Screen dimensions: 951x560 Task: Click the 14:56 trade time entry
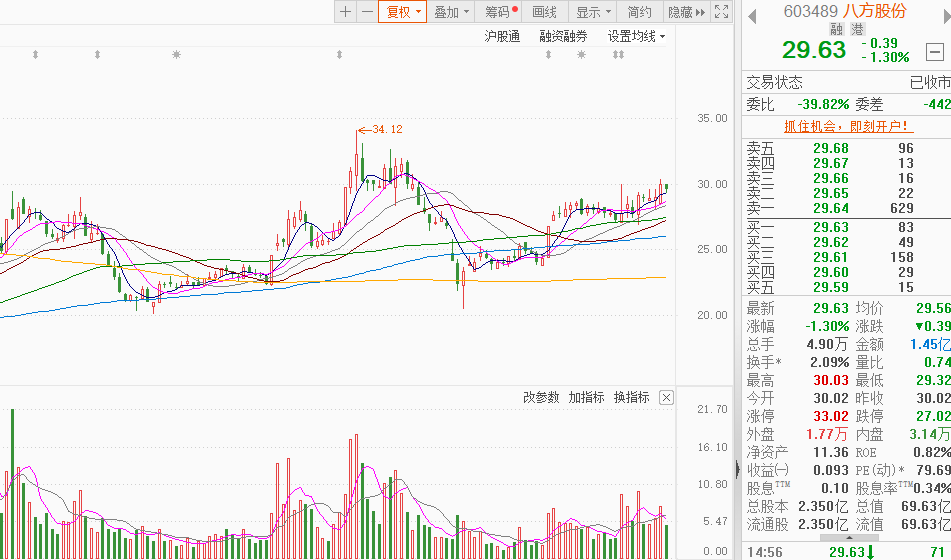point(765,552)
